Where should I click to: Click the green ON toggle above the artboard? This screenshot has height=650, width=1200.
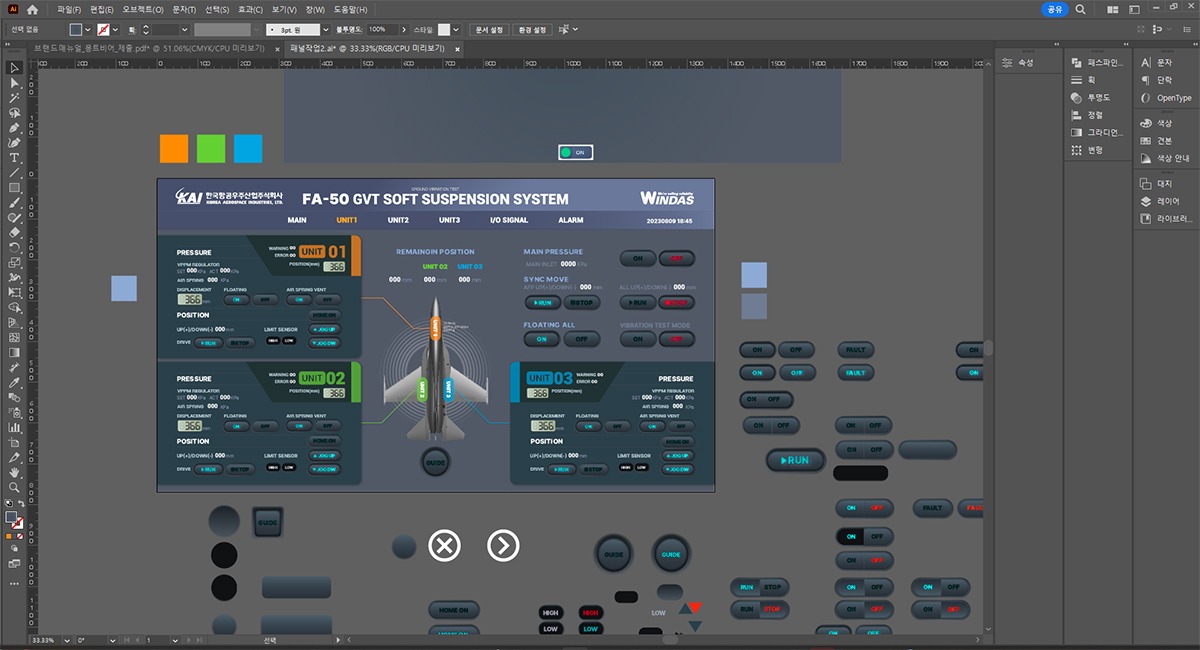[576, 152]
